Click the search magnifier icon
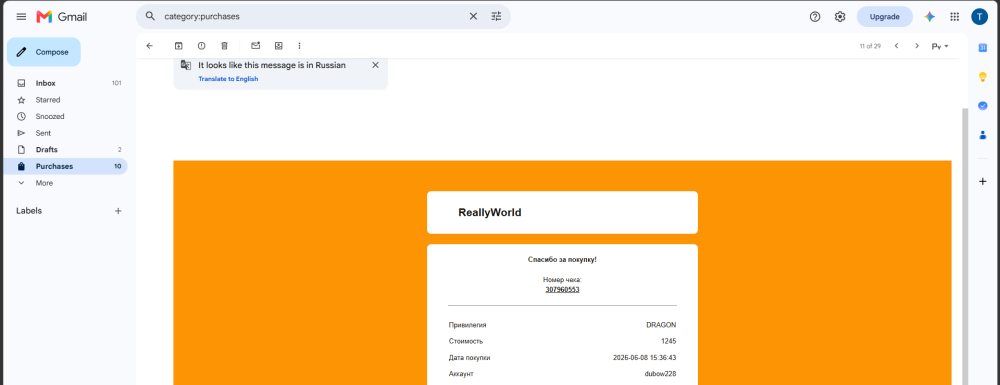 tap(151, 17)
